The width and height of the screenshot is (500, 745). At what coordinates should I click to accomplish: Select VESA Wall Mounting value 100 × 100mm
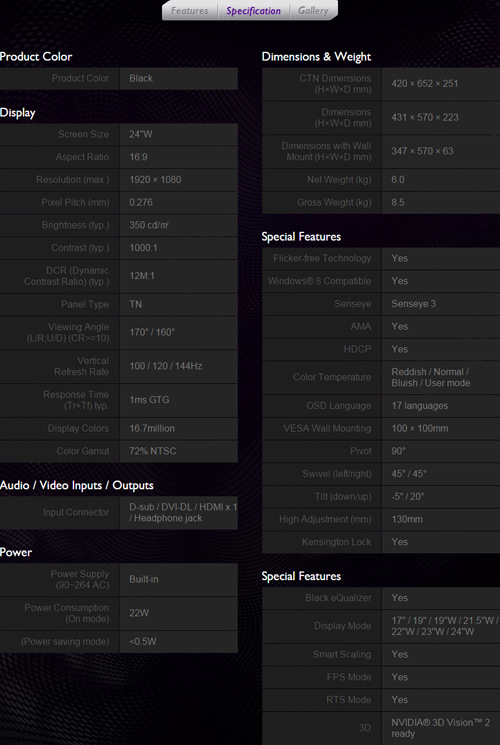[420, 429]
